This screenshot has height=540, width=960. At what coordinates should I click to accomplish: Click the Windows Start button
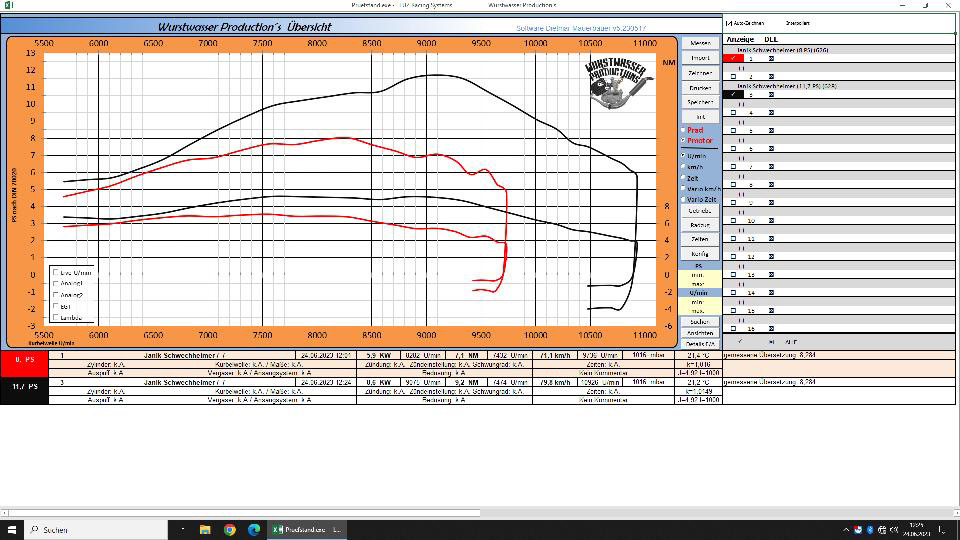pos(12,529)
